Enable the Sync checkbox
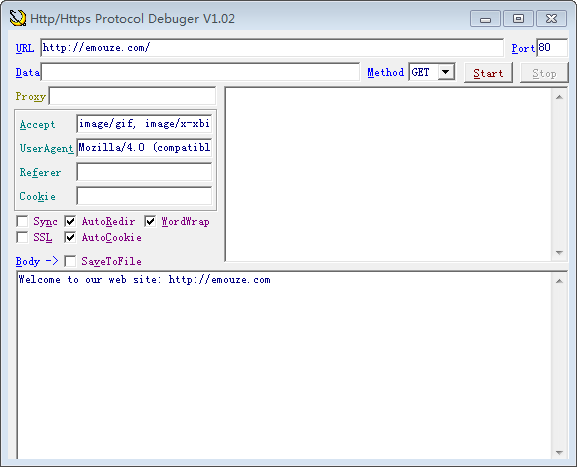Viewport: 577px width, 467px height. click(22, 222)
